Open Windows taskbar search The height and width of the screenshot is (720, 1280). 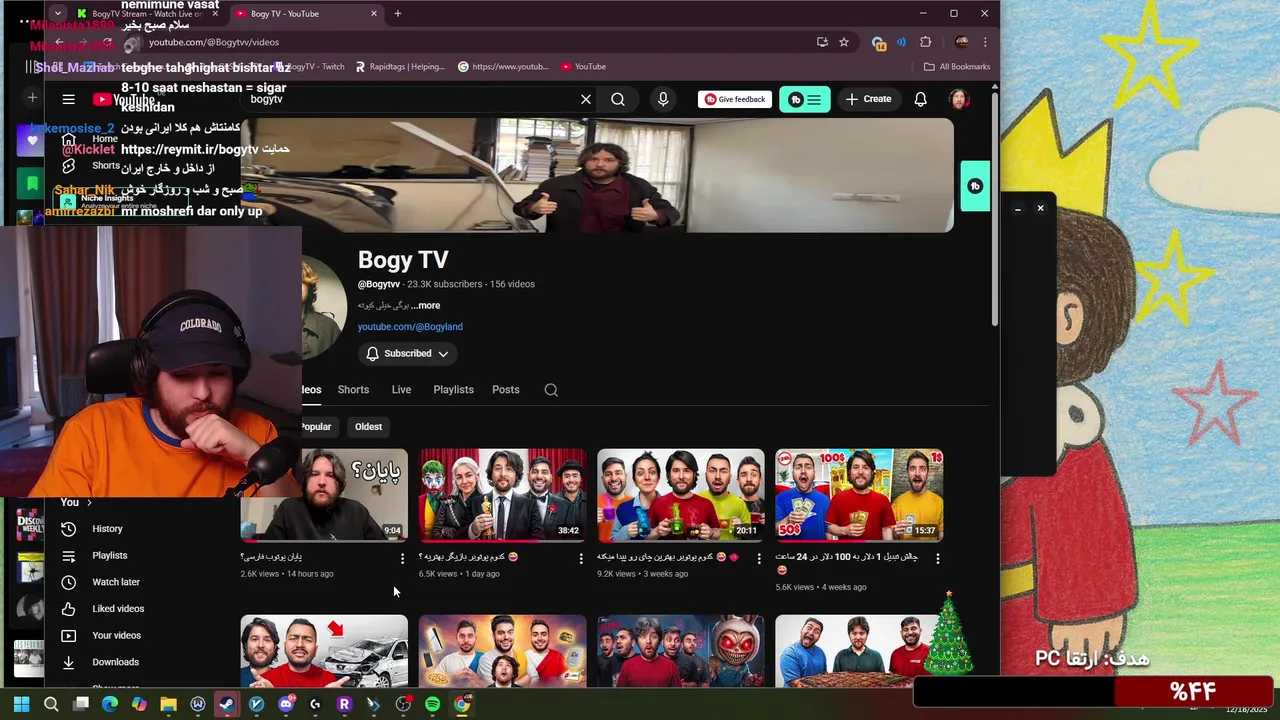[51, 704]
